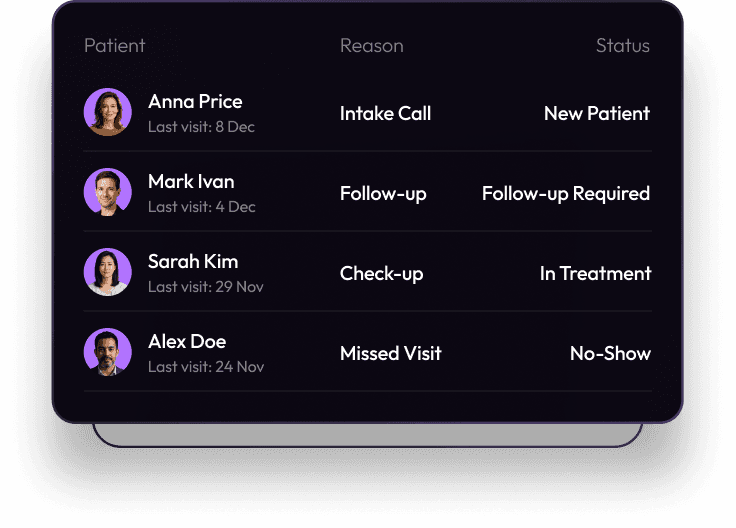Open Mark Ivan patient record
This screenshot has height=528, width=736.
(x=191, y=182)
